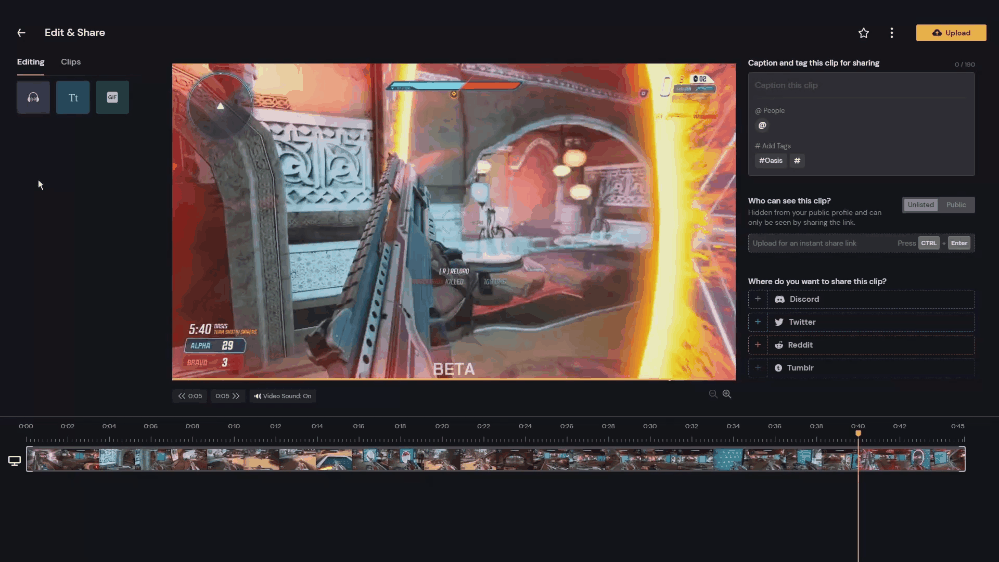The height and width of the screenshot is (562, 999).
Task: Click the Enter key hint
Action: coord(959,243)
